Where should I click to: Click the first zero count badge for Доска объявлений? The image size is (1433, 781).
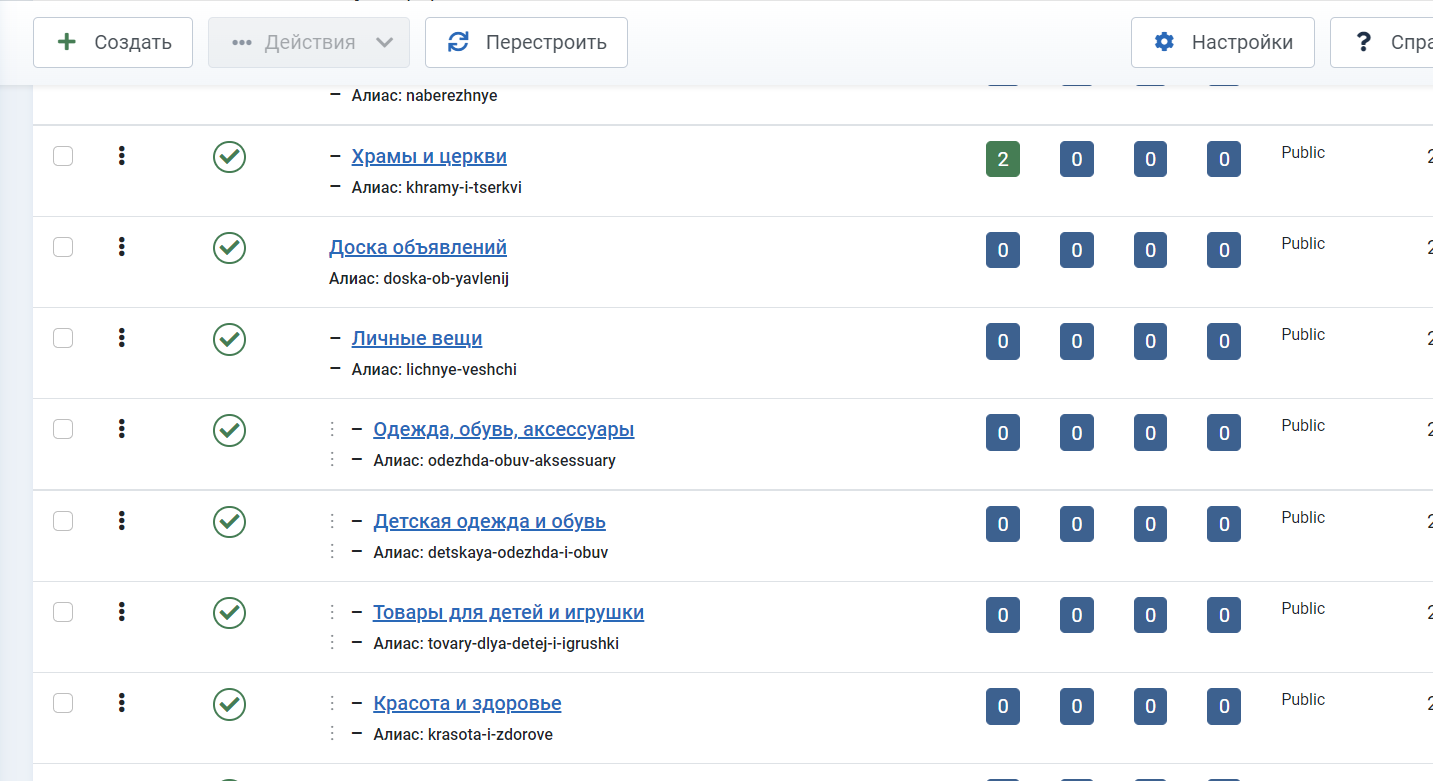[1002, 251]
